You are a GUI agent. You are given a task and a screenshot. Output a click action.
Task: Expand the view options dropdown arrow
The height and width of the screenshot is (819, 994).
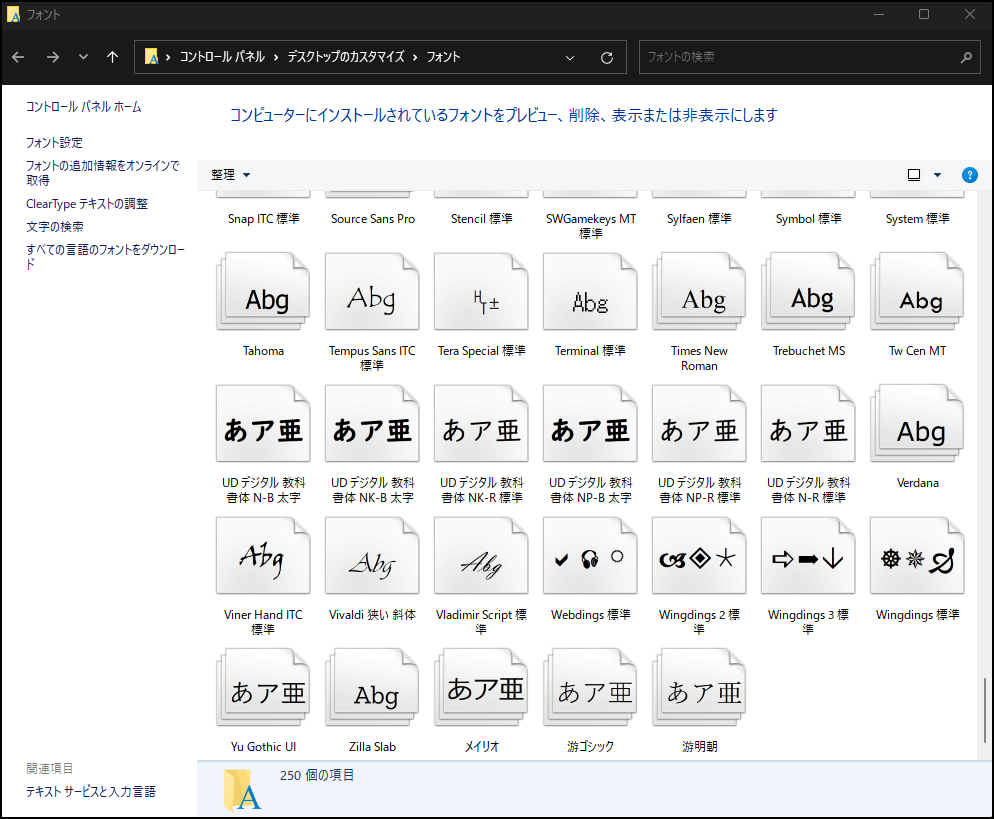tap(938, 175)
